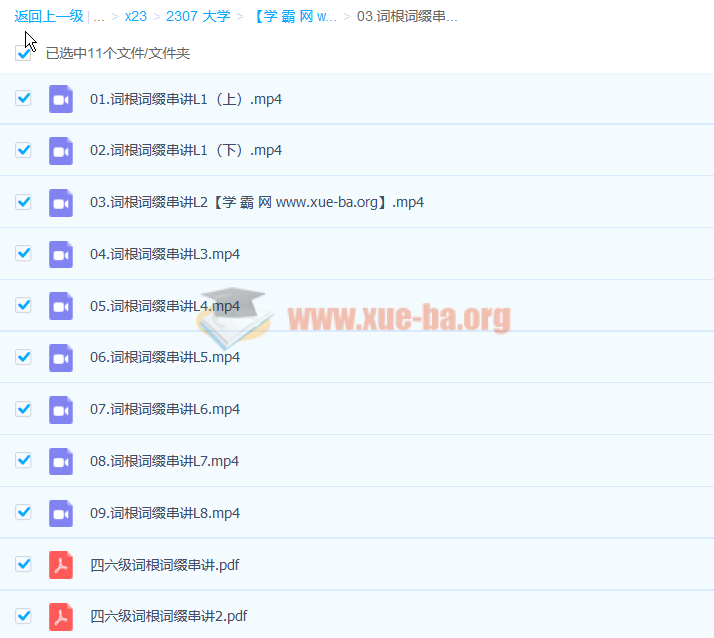Uncheck the 02.词根词缀串讲L1（下）.mp4 checkbox

pyautogui.click(x=24, y=150)
